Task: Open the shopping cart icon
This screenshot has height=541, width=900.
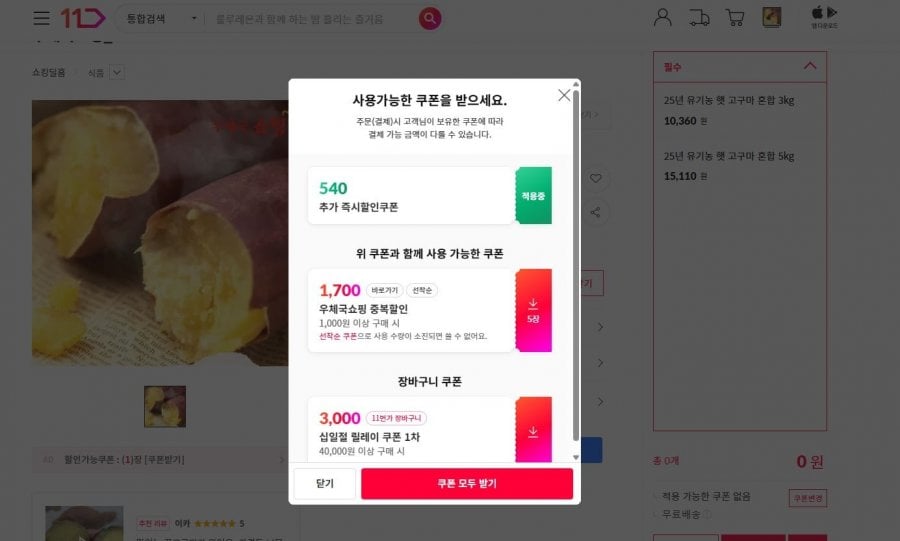Action: (735, 18)
